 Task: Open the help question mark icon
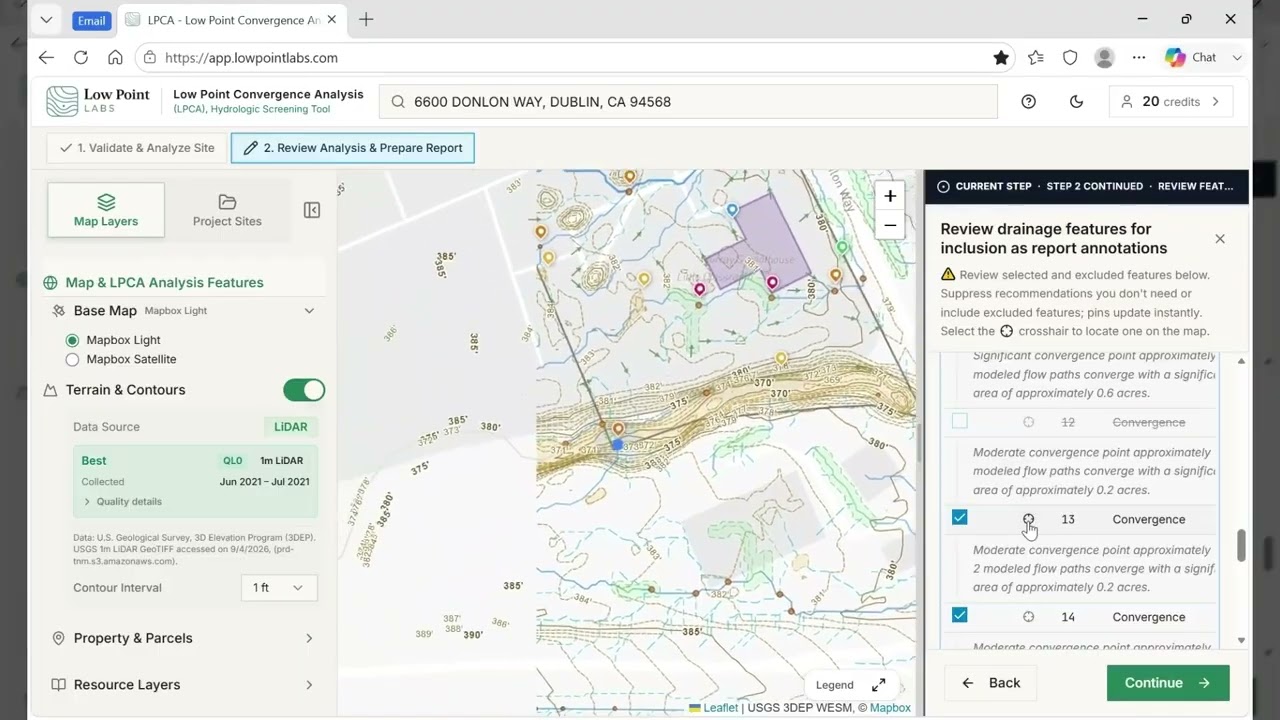[1029, 101]
